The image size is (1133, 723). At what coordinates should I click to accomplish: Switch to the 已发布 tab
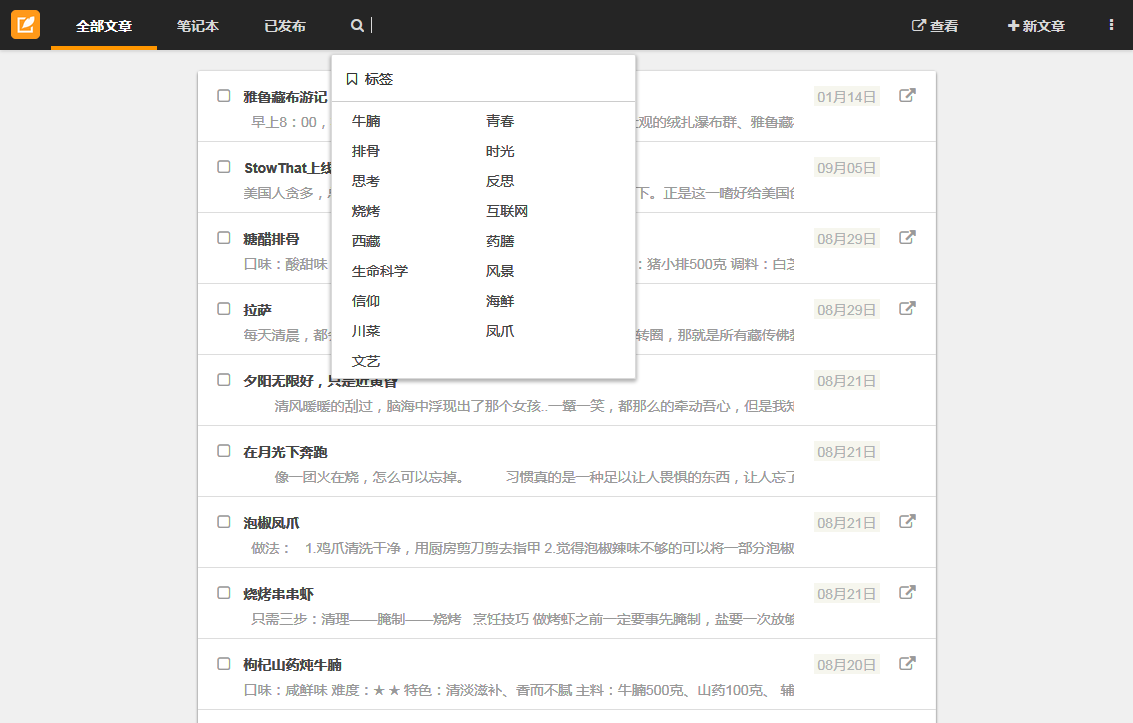click(285, 26)
